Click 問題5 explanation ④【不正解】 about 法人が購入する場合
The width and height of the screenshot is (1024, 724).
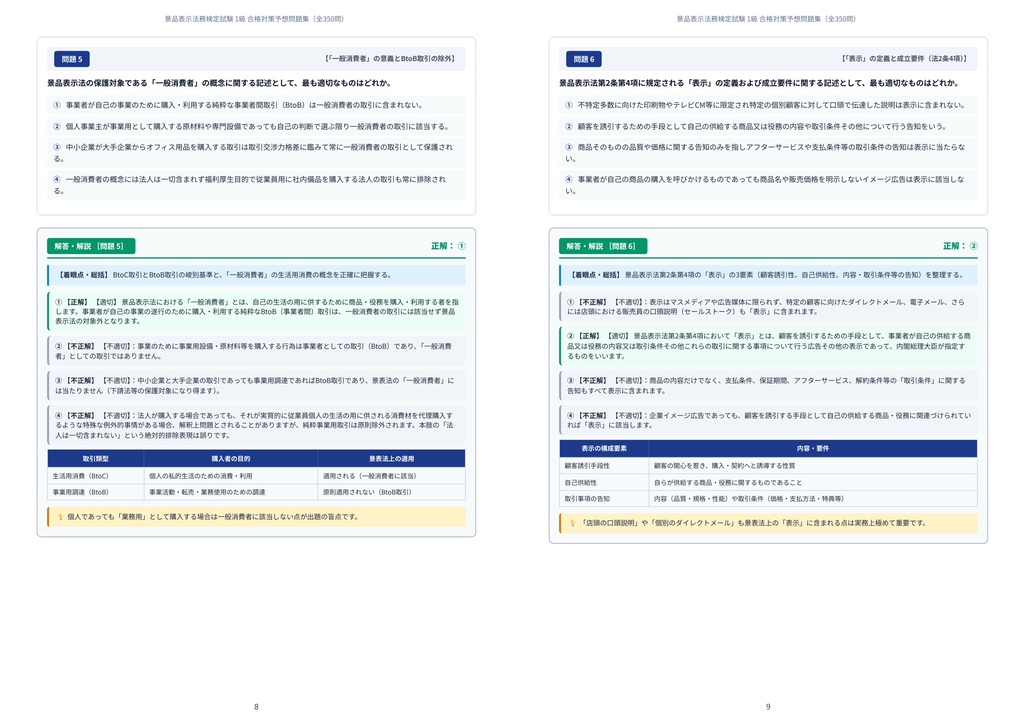click(x=256, y=425)
